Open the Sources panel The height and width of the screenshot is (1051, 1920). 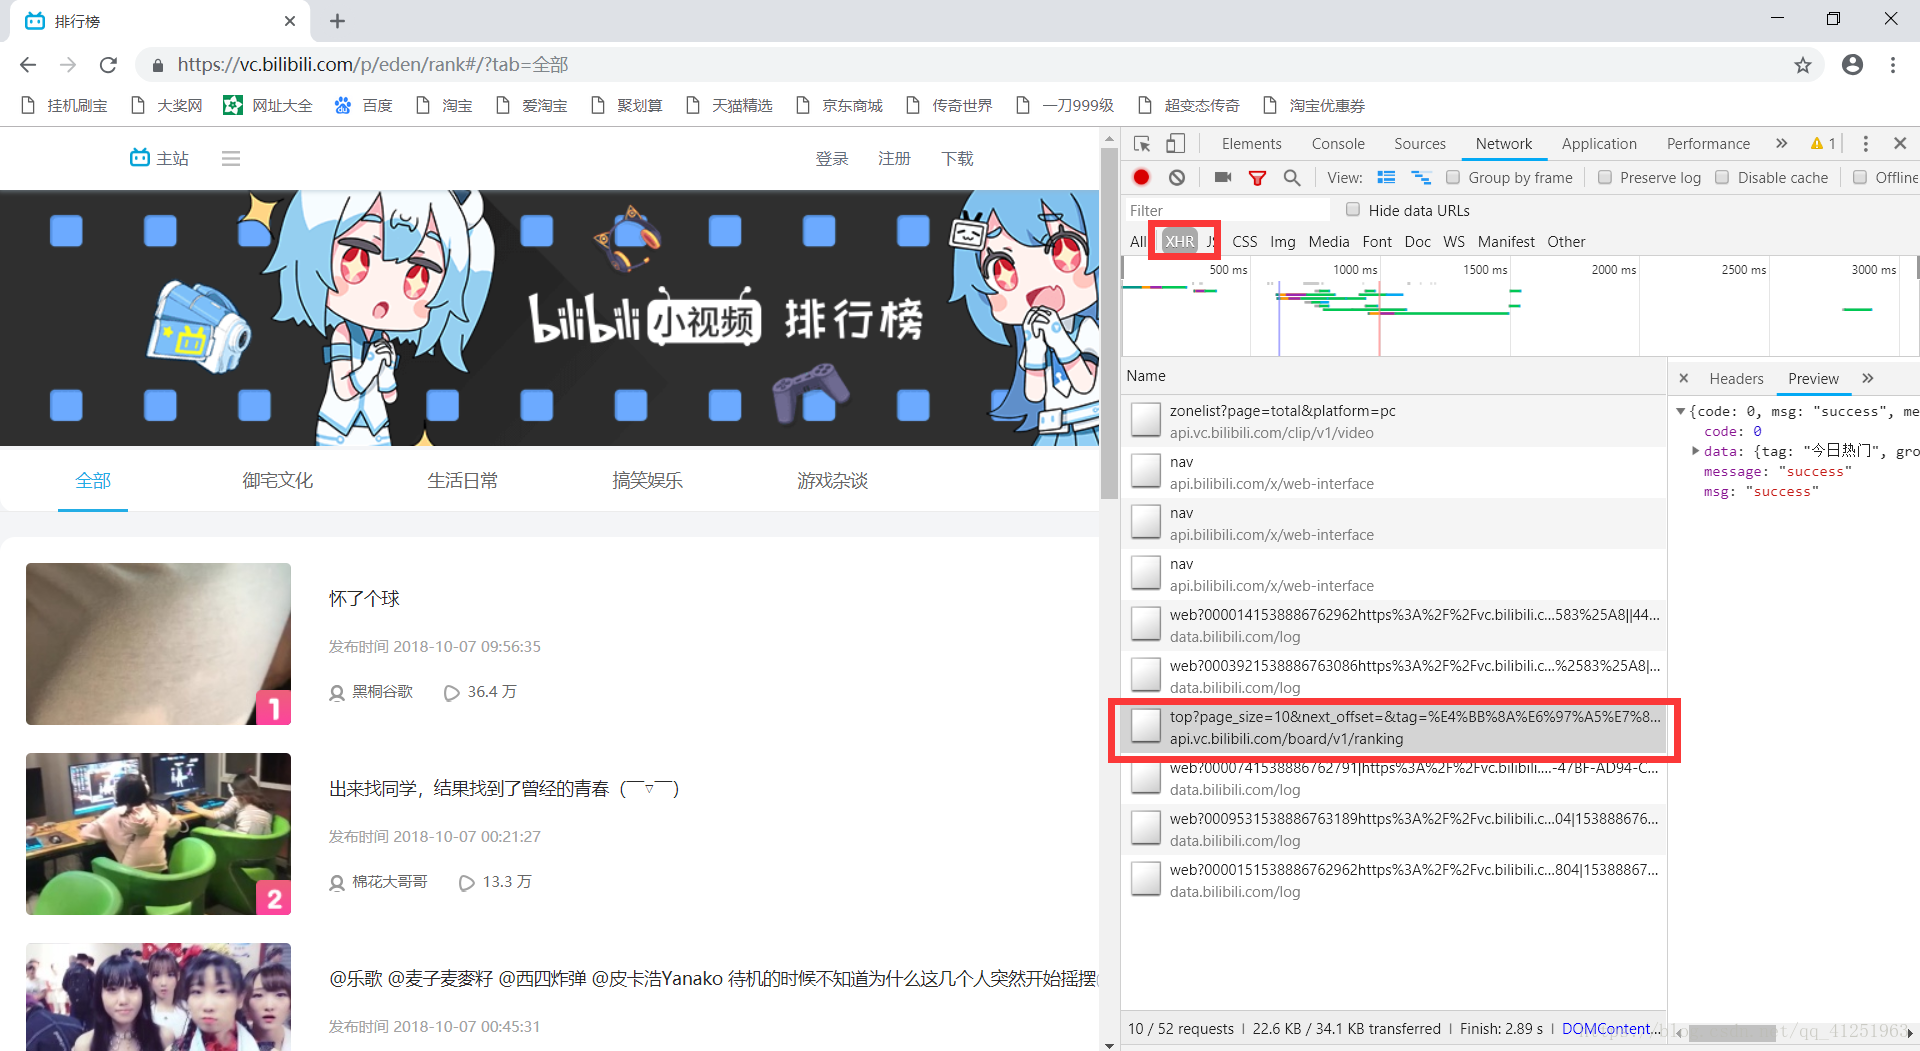tap(1420, 144)
